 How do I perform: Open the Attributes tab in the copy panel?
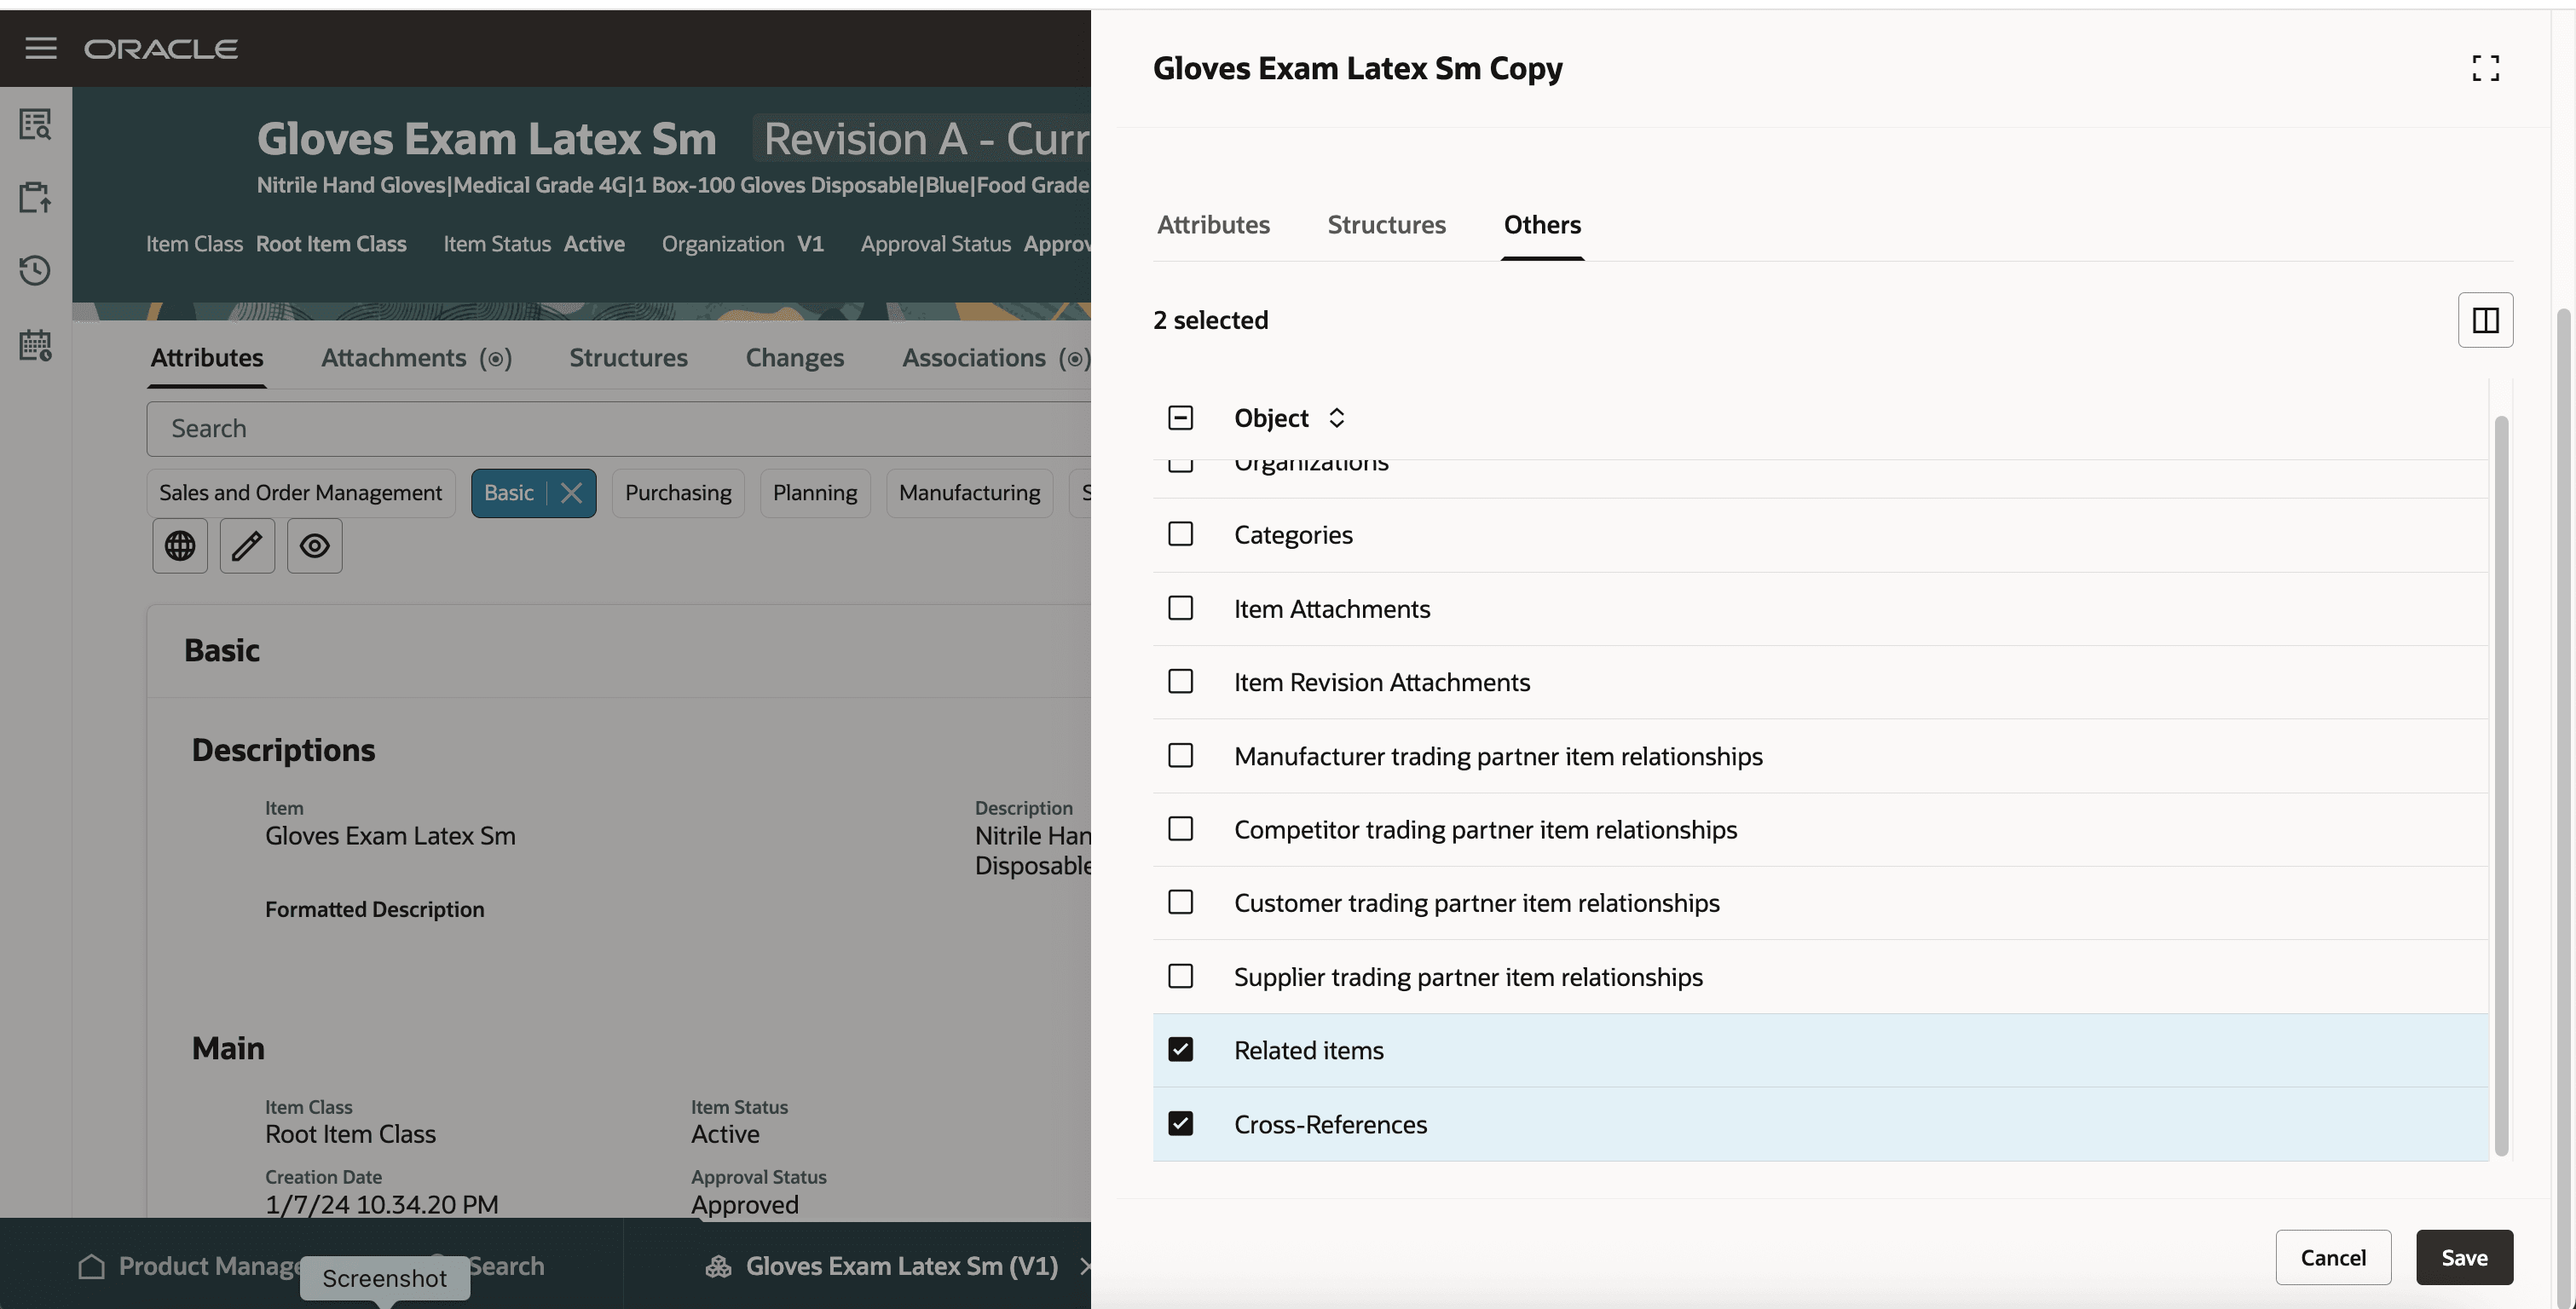pos(1213,225)
